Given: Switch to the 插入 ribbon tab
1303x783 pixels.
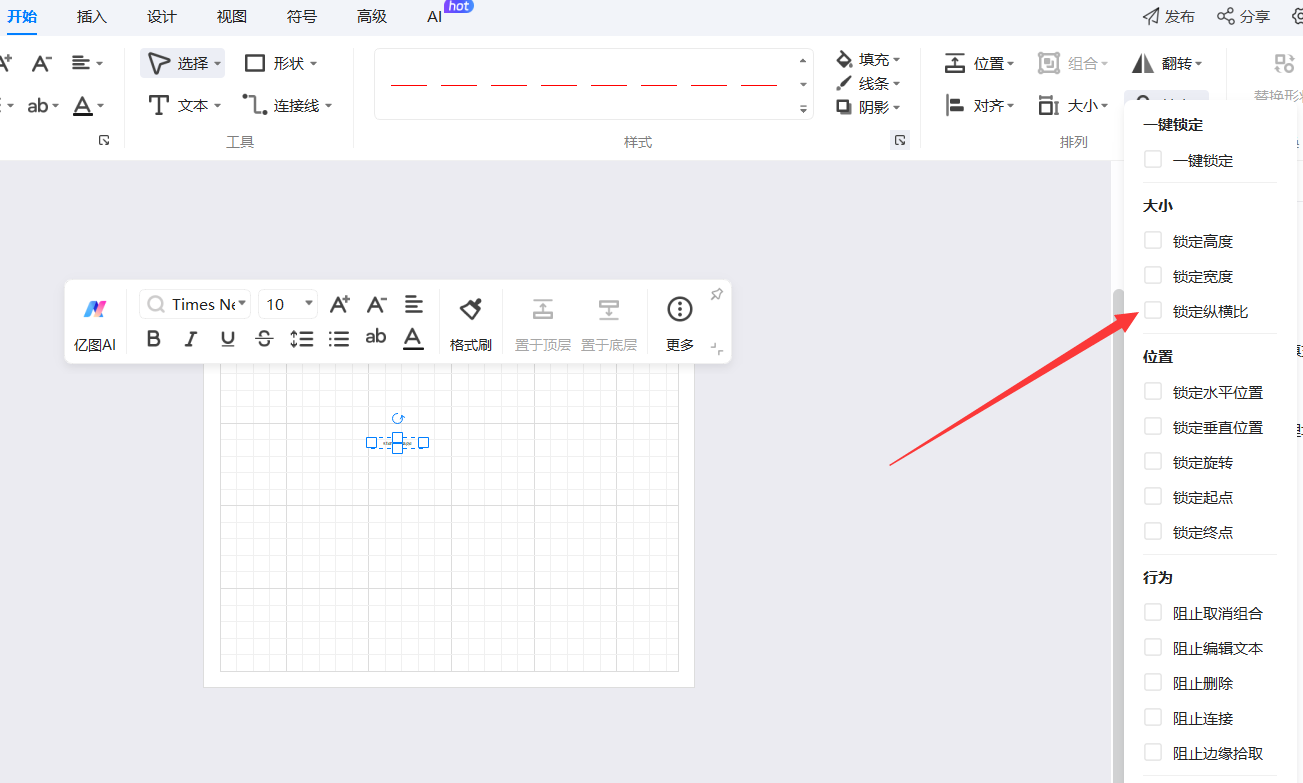Looking at the screenshot, I should pos(92,17).
